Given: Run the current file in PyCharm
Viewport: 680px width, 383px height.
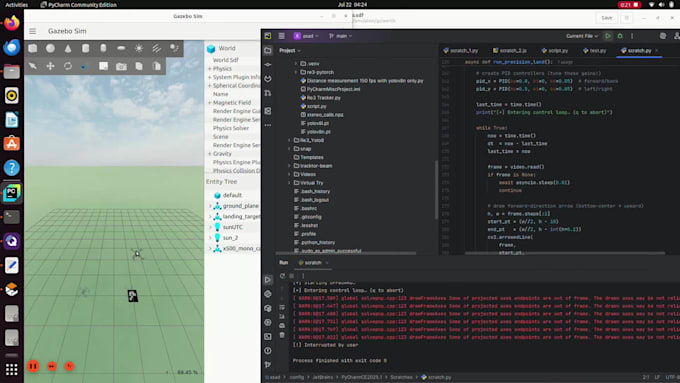Looking at the screenshot, I should click(x=608, y=36).
